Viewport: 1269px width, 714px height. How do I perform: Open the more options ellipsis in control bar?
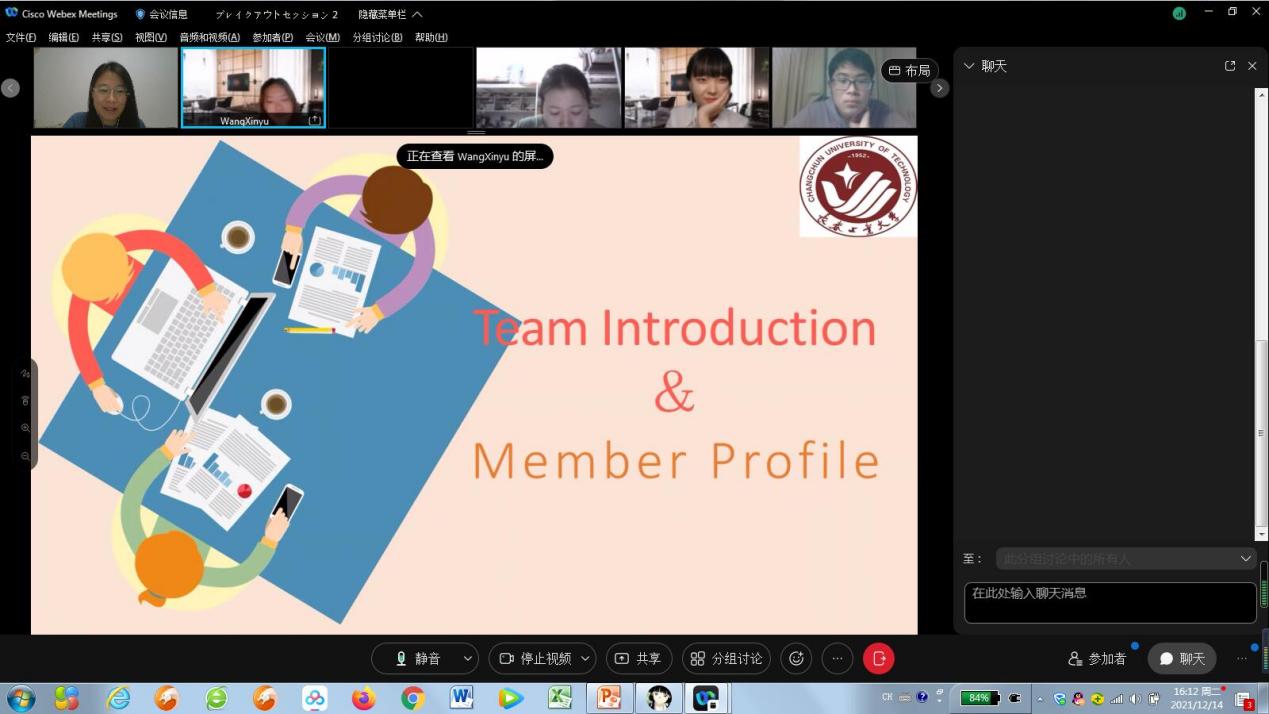837,658
